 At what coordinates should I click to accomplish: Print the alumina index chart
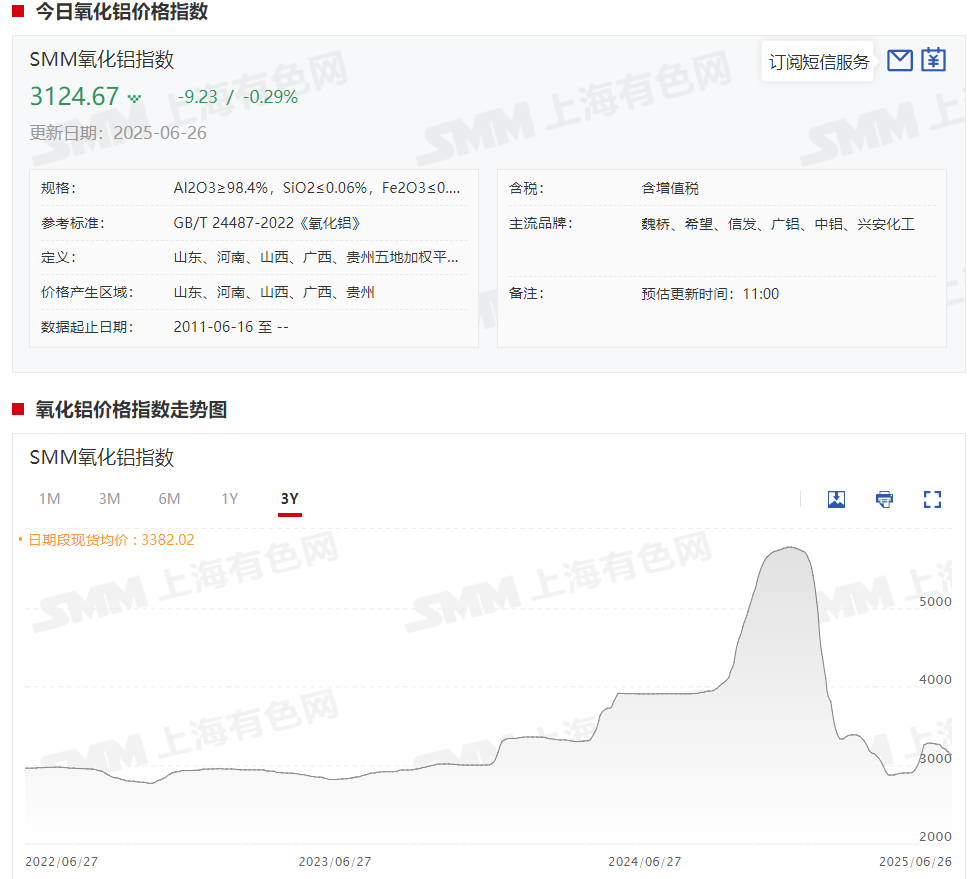884,499
